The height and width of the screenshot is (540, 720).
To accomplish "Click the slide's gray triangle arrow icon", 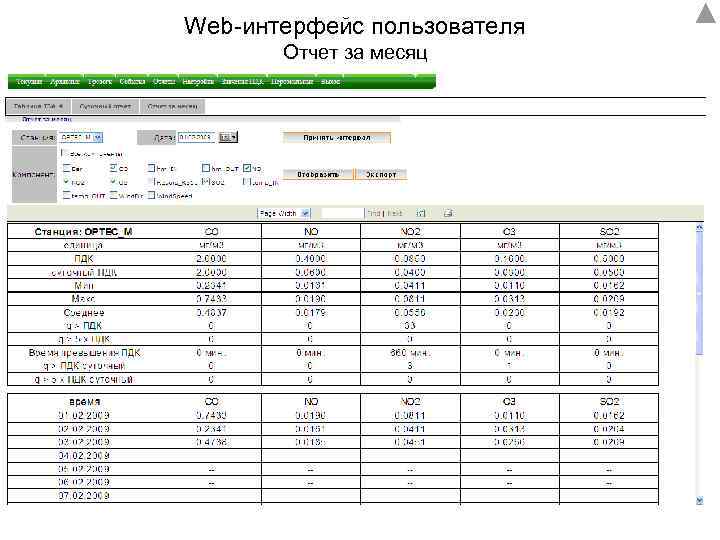I will coord(706,13).
